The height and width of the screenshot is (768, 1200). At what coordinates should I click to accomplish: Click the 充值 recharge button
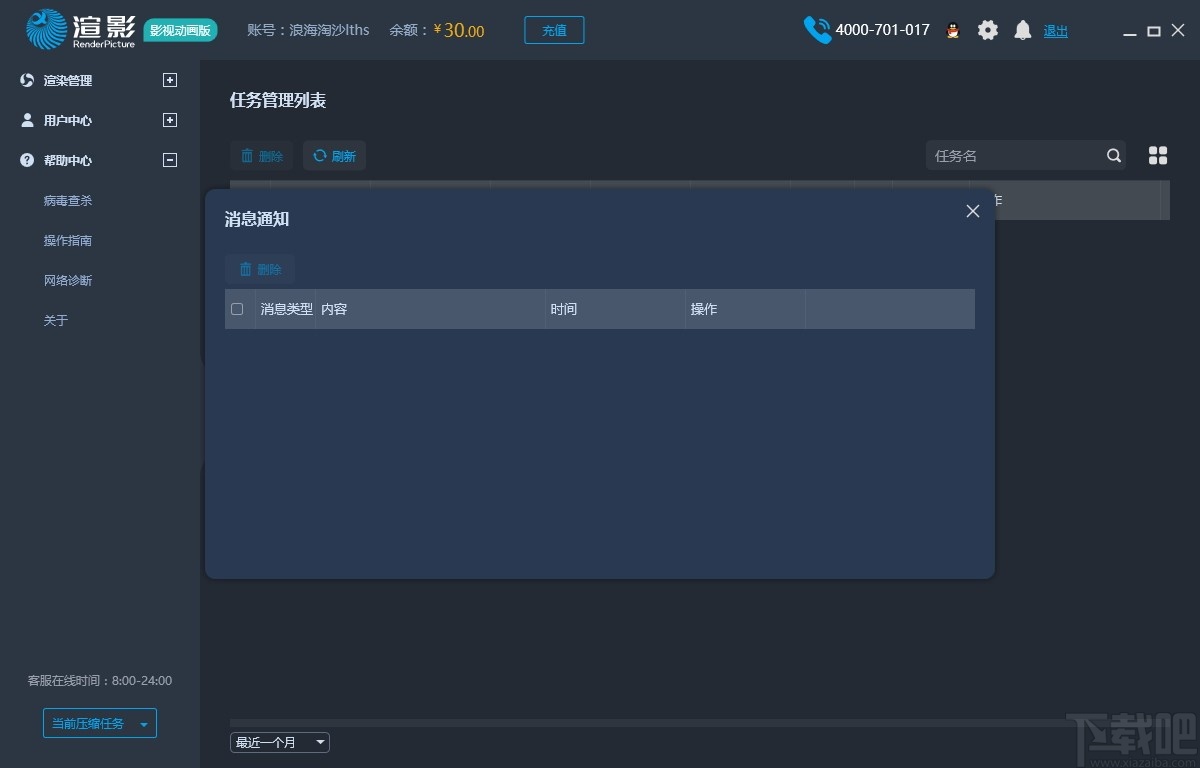(x=554, y=30)
